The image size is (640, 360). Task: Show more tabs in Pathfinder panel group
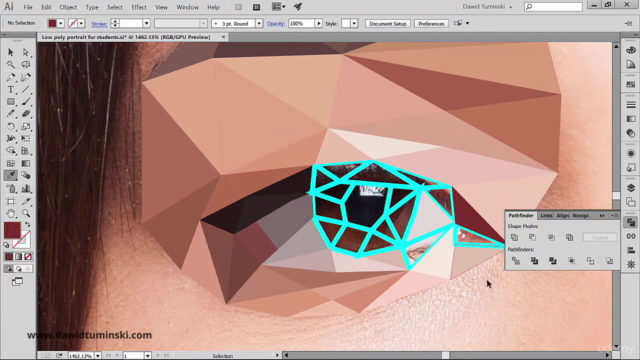pos(602,216)
